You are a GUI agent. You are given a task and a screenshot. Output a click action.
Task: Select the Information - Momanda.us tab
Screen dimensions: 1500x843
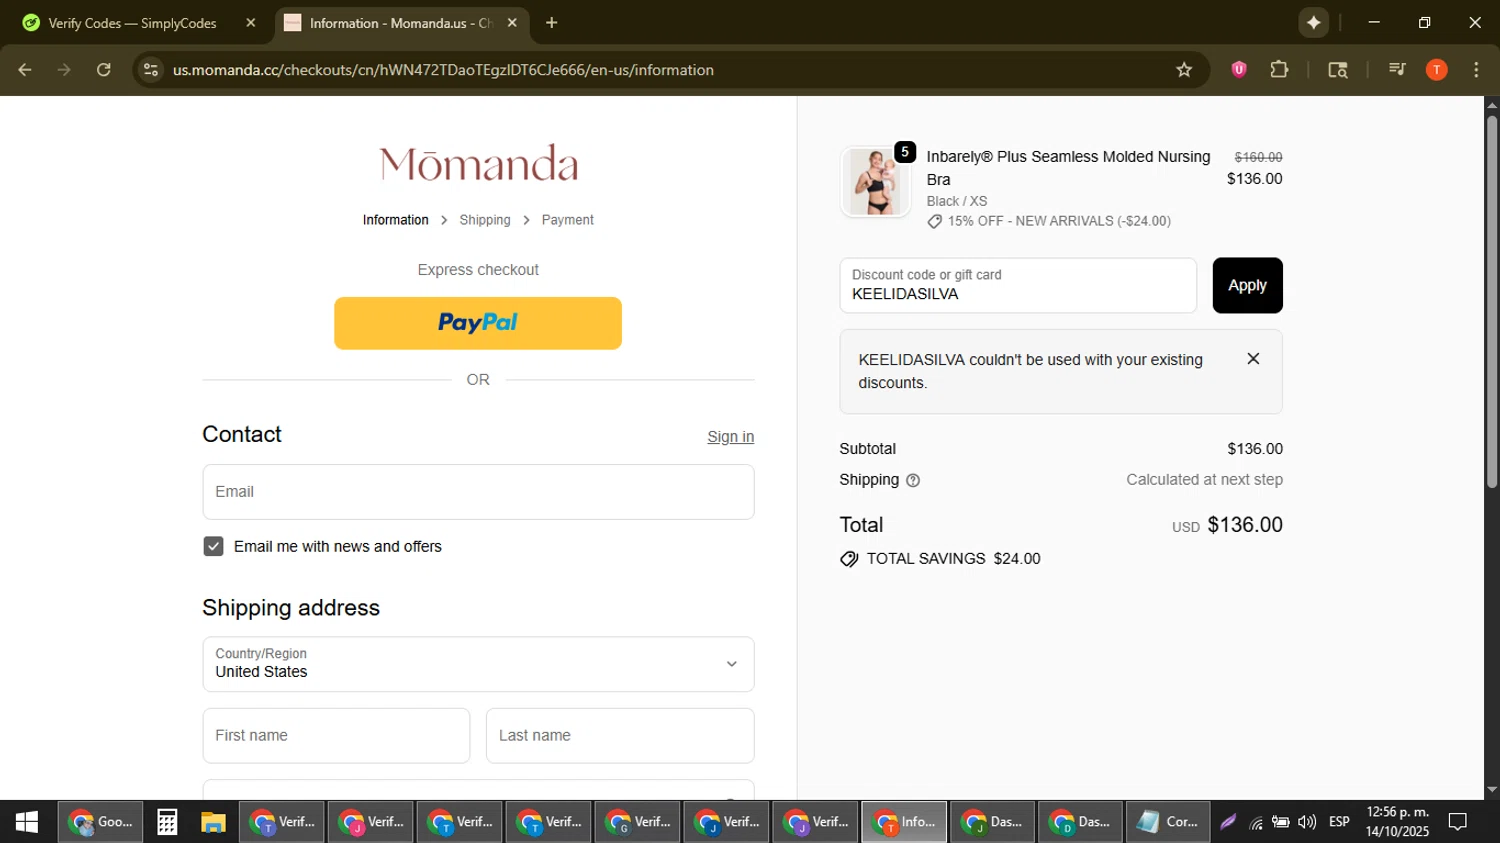click(401, 22)
